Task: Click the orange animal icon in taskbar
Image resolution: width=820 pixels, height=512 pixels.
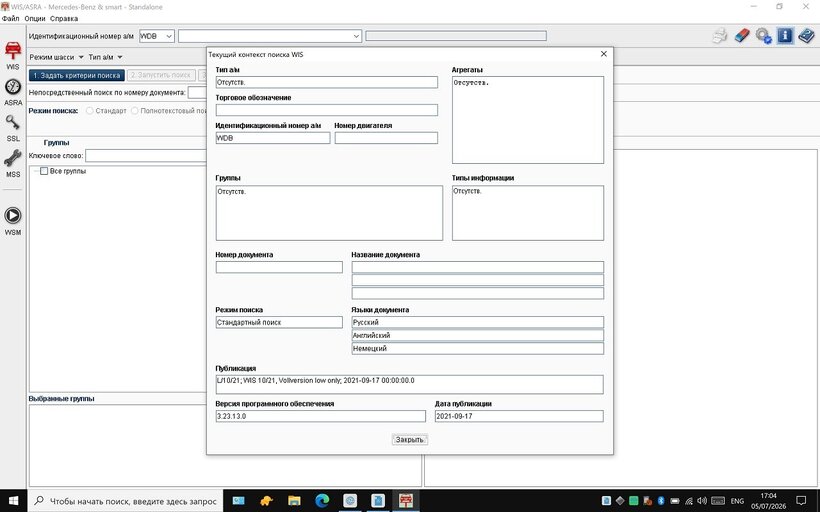Action: click(266, 500)
